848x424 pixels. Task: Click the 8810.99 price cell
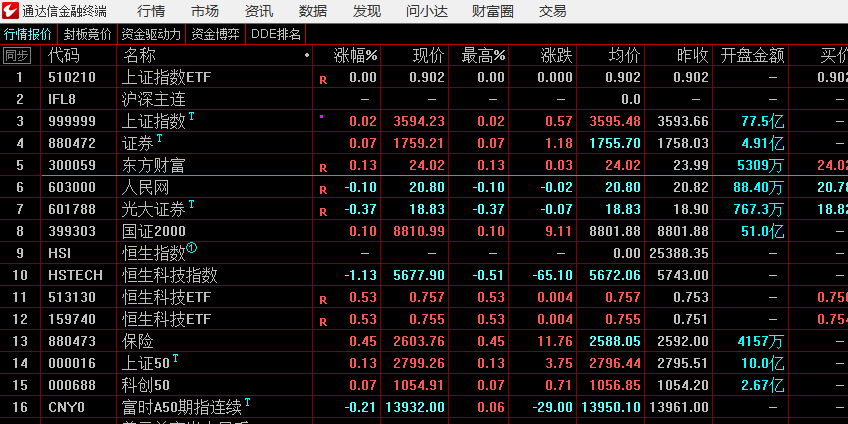tap(419, 231)
